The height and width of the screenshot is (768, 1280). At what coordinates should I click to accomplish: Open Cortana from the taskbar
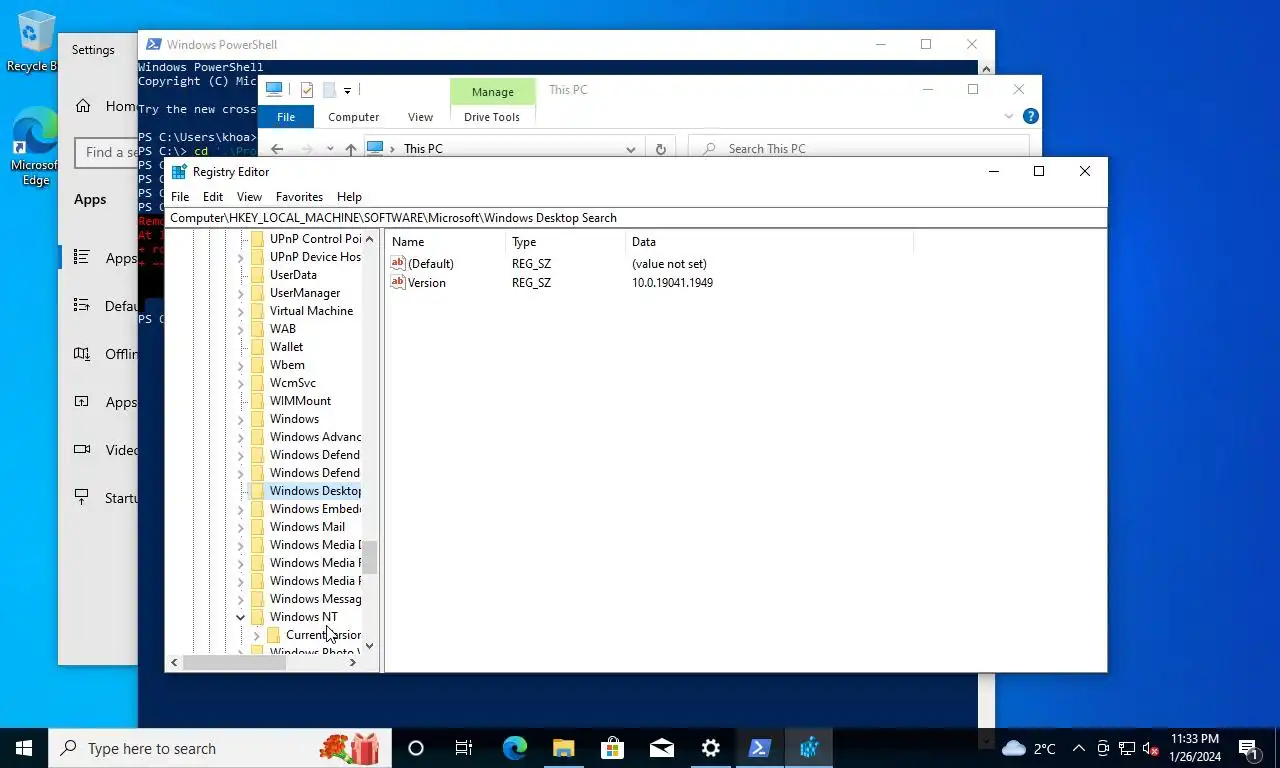point(416,748)
